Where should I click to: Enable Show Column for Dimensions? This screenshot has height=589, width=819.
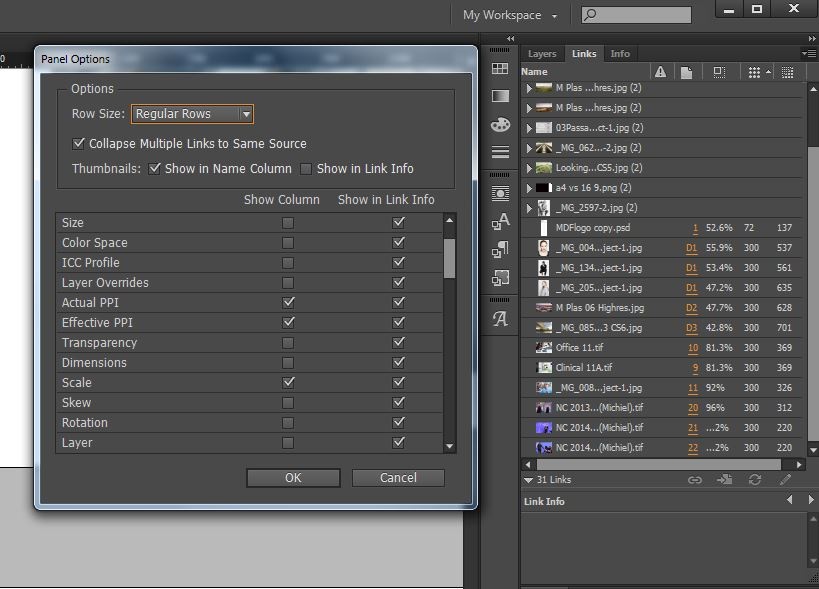point(288,362)
